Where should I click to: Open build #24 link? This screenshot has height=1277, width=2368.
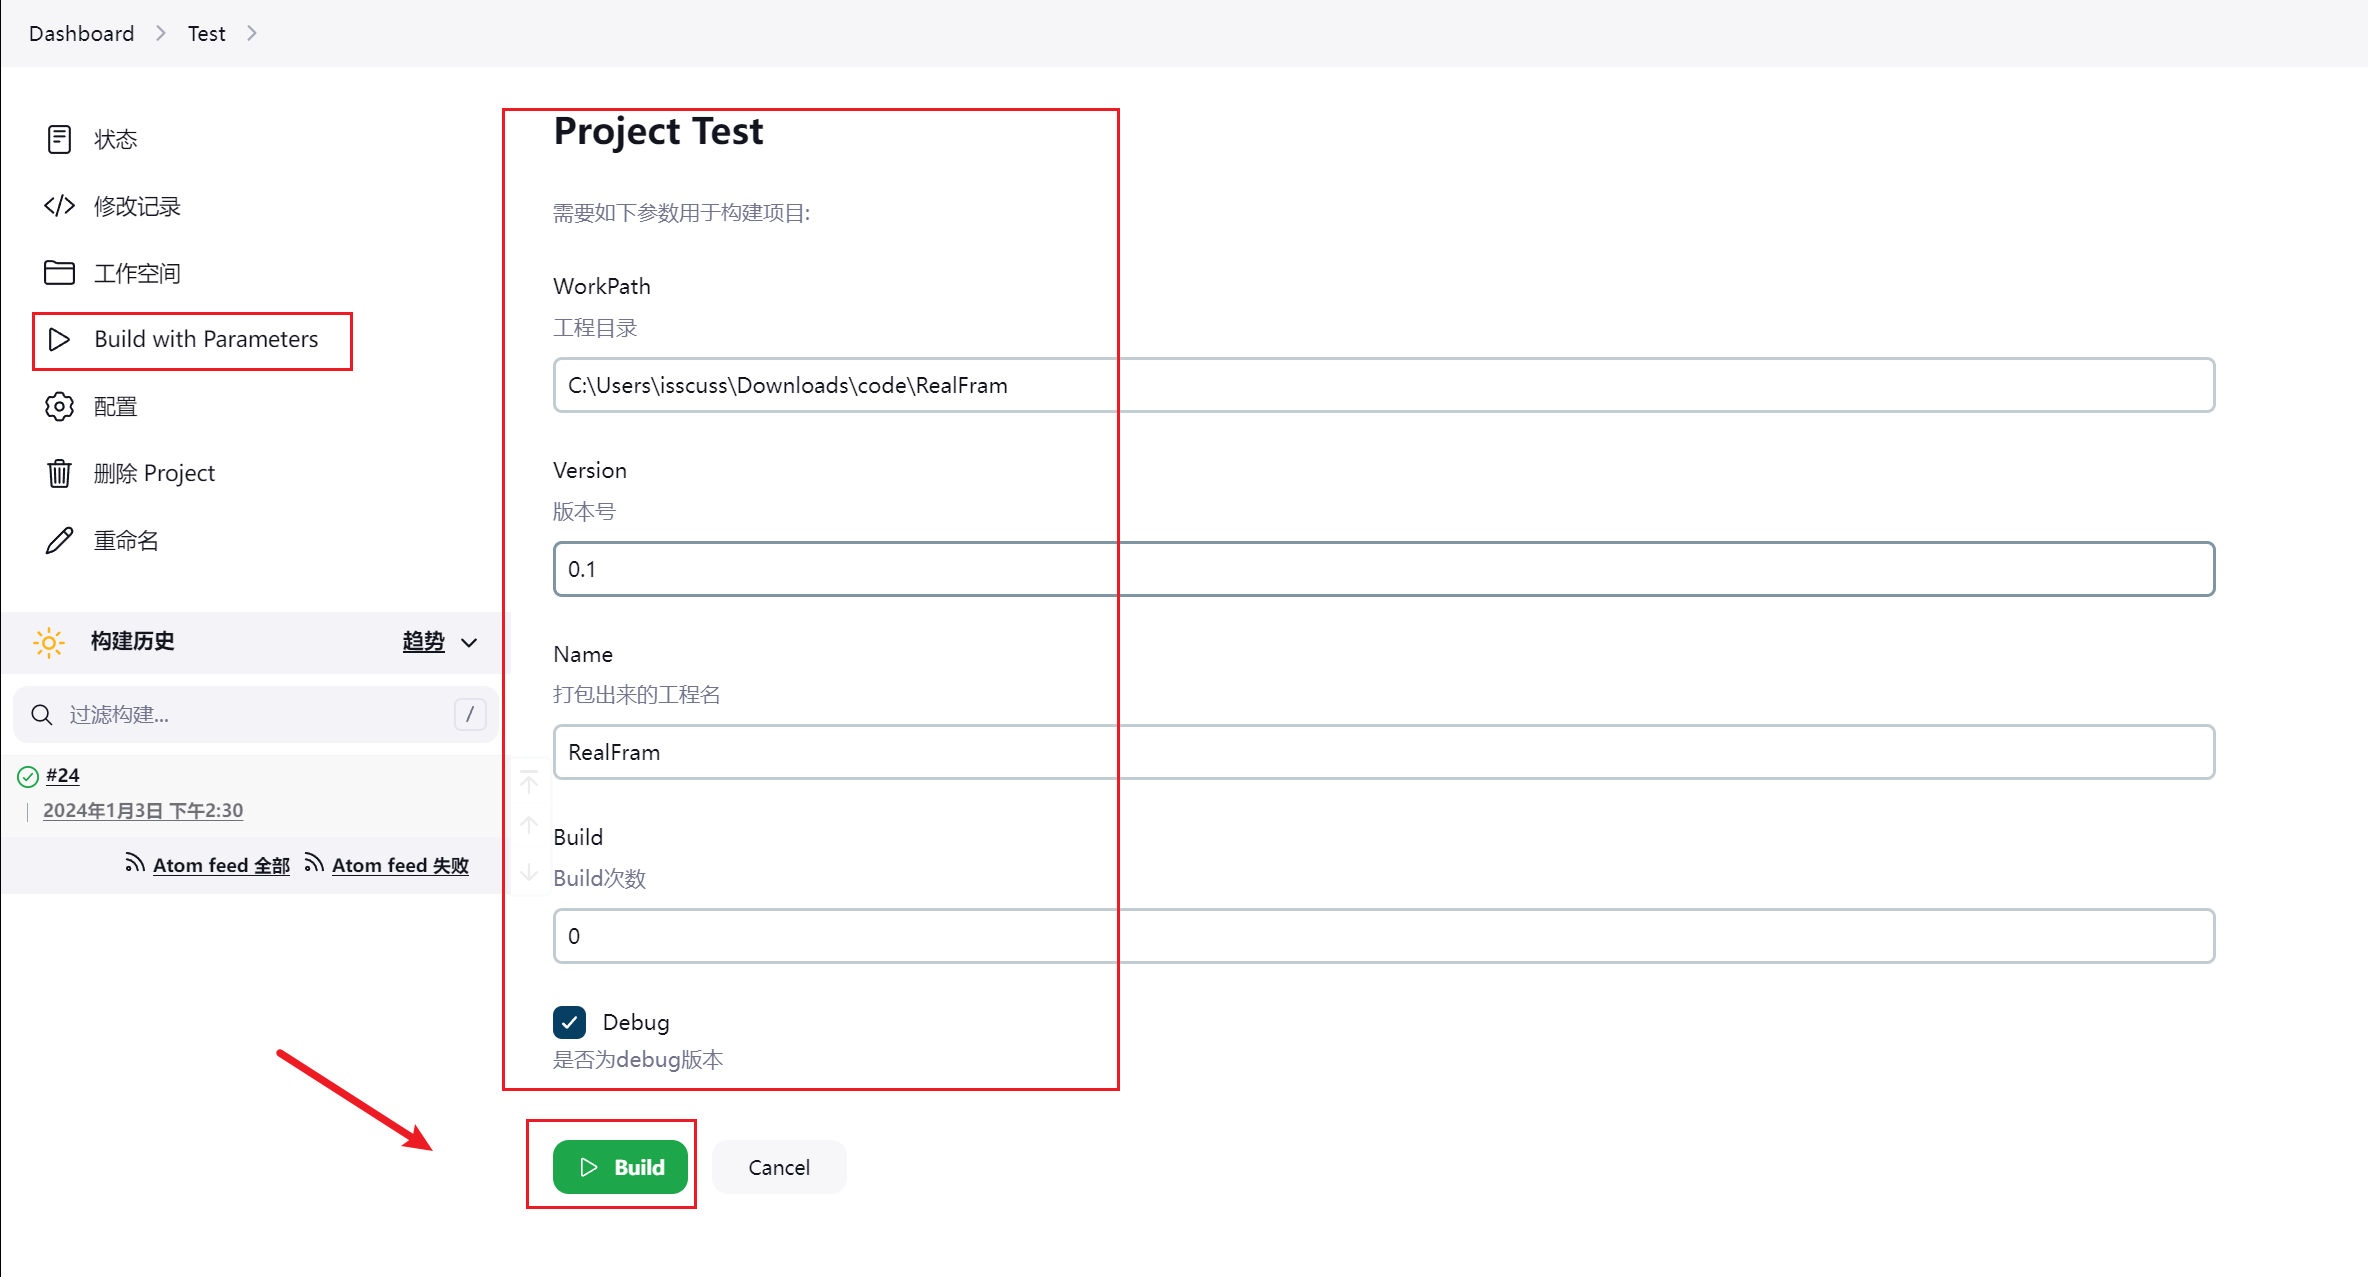click(62, 775)
